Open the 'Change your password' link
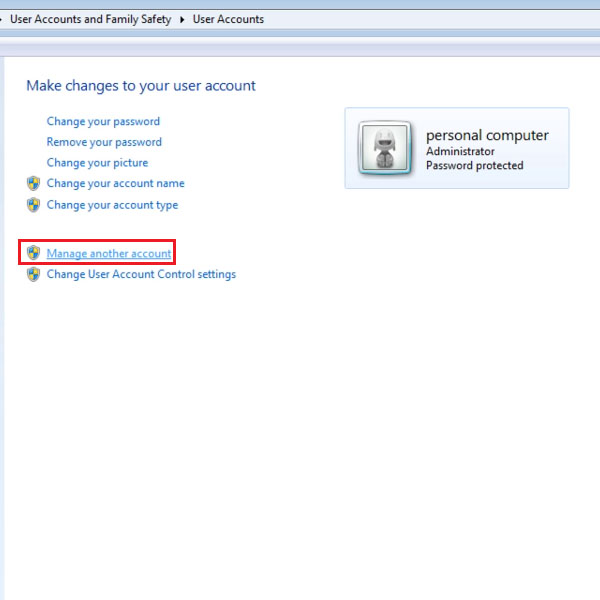Viewport: 600px width, 600px height. click(x=103, y=122)
